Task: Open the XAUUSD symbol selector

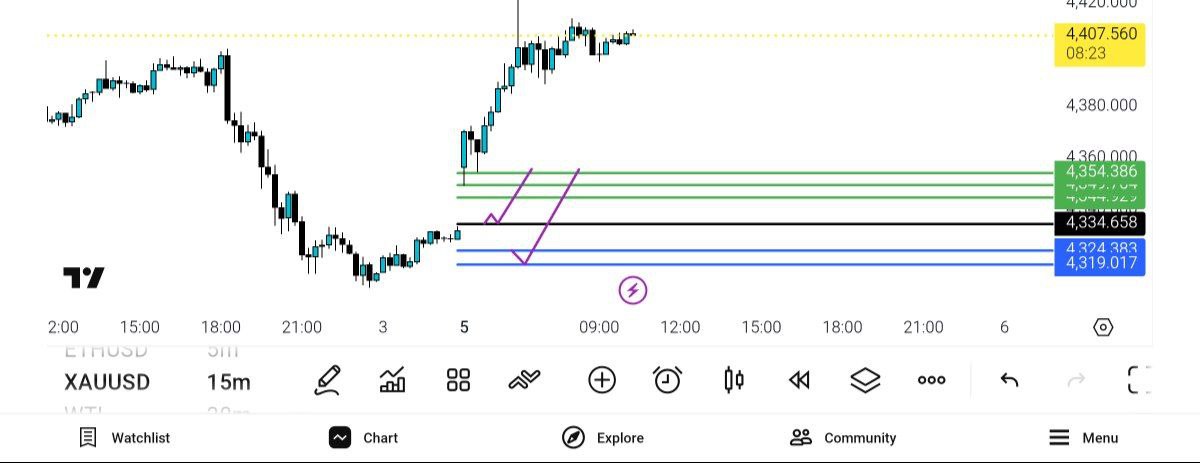Action: (x=107, y=382)
